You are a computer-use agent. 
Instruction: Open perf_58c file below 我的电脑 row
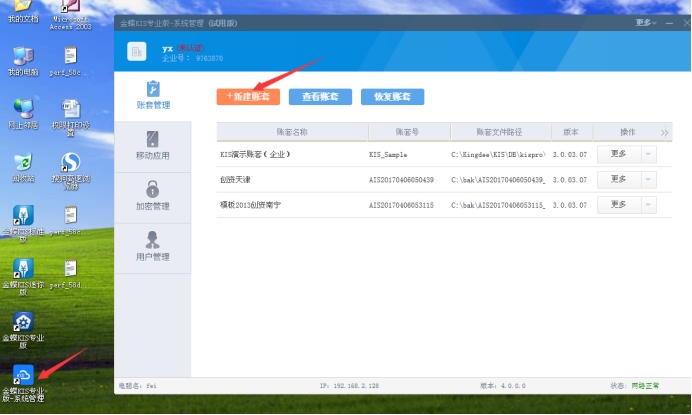point(71,61)
